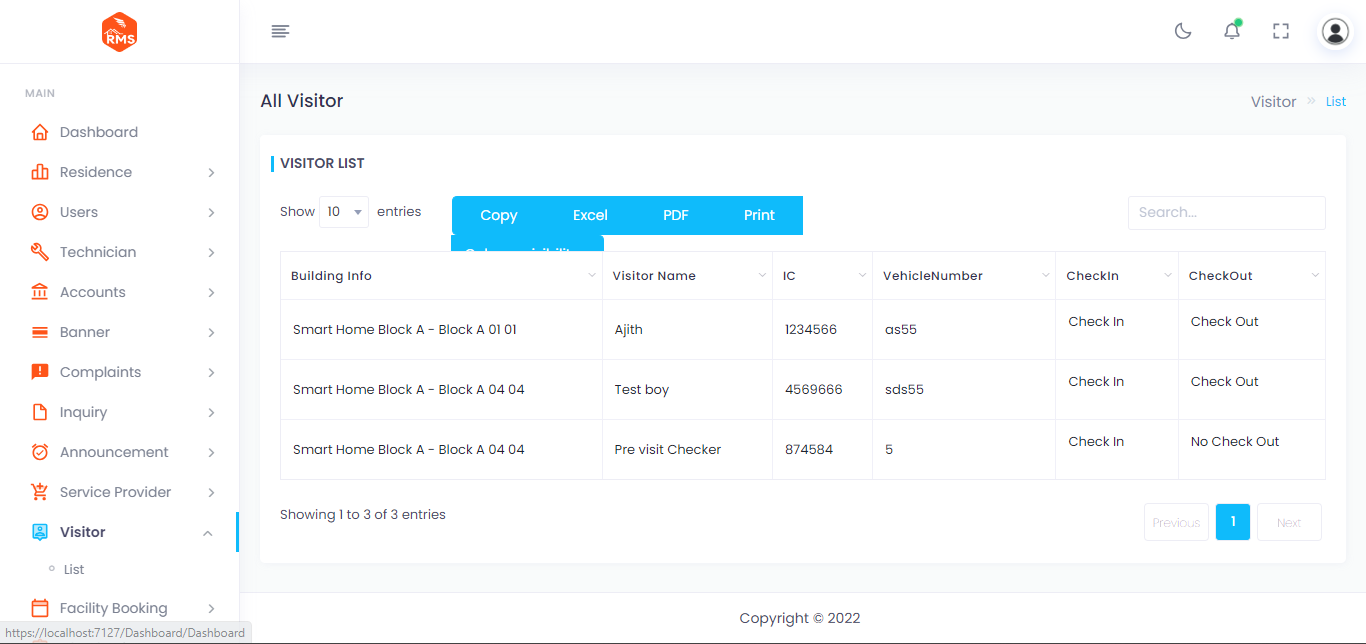Expand the Accounts submenu chevron
The width and height of the screenshot is (1366, 644).
(x=211, y=292)
